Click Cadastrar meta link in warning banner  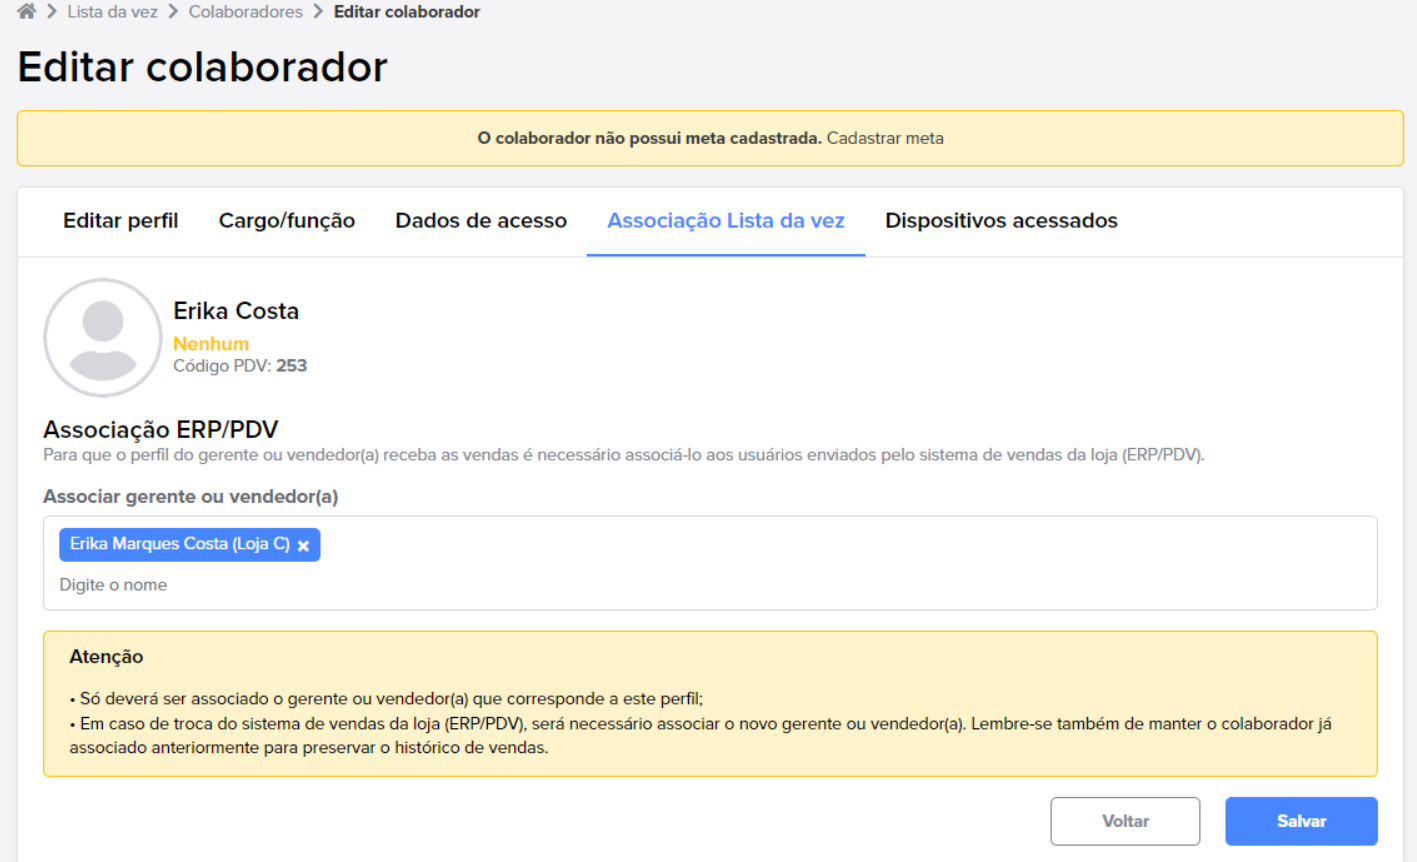pos(885,138)
